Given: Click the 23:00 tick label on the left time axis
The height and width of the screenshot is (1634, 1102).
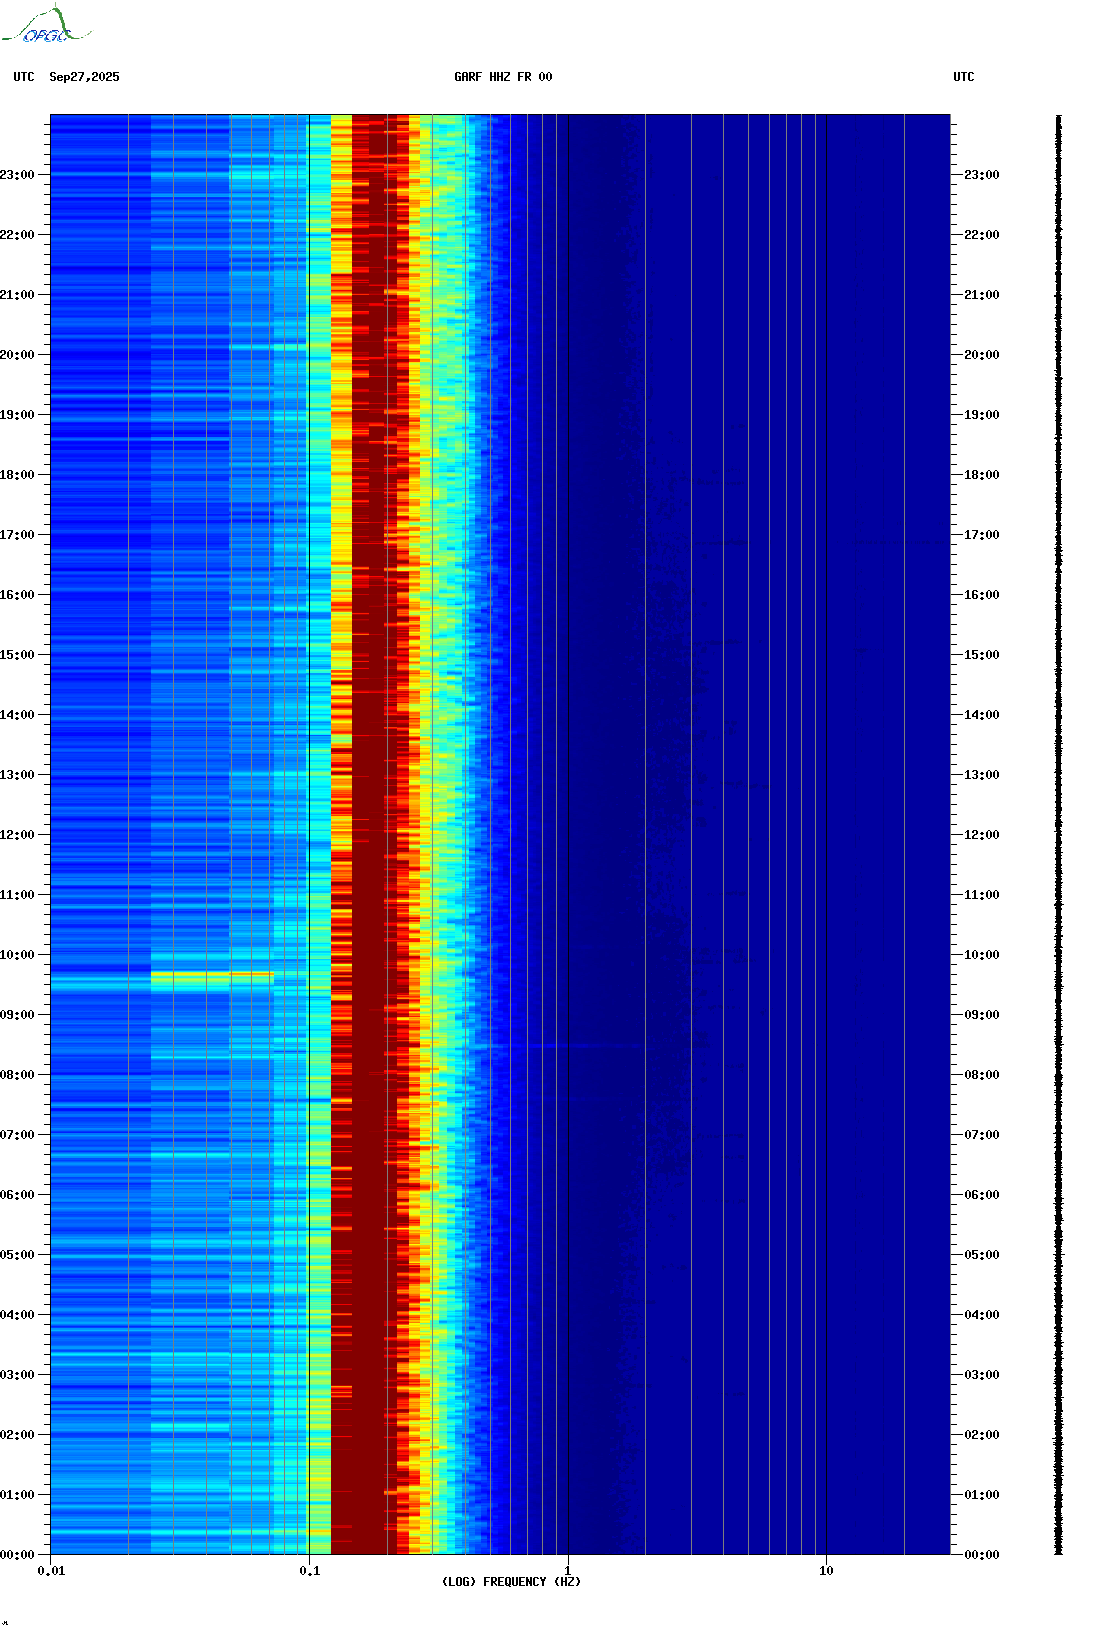Looking at the screenshot, I should click(17, 175).
